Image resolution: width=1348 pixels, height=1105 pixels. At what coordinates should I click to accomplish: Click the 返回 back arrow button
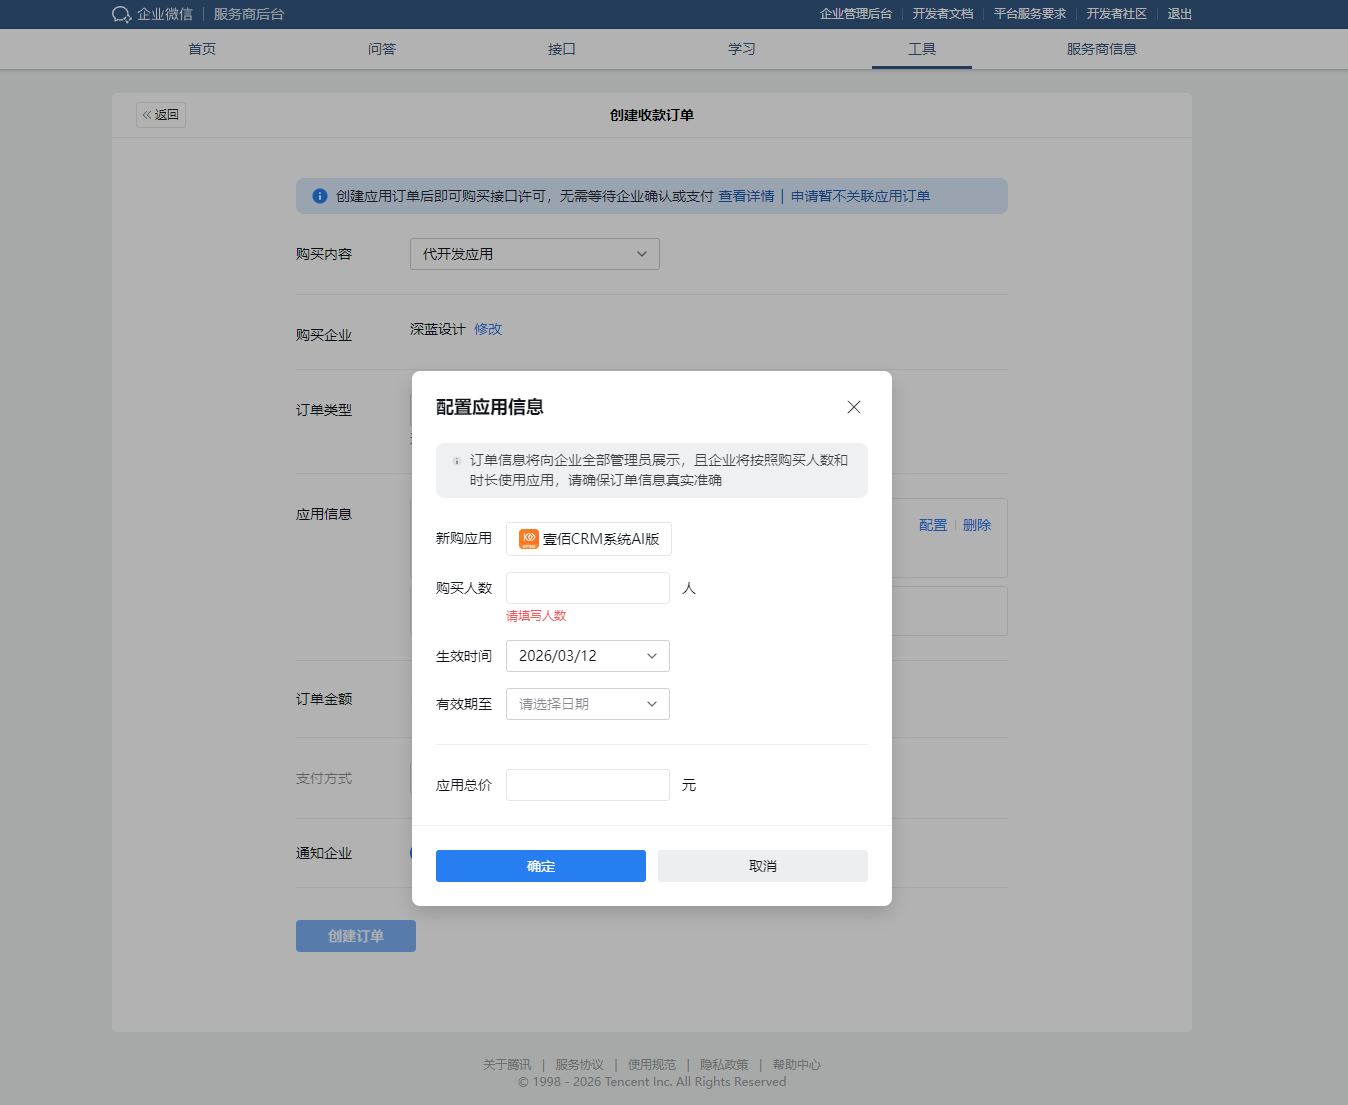(161, 115)
